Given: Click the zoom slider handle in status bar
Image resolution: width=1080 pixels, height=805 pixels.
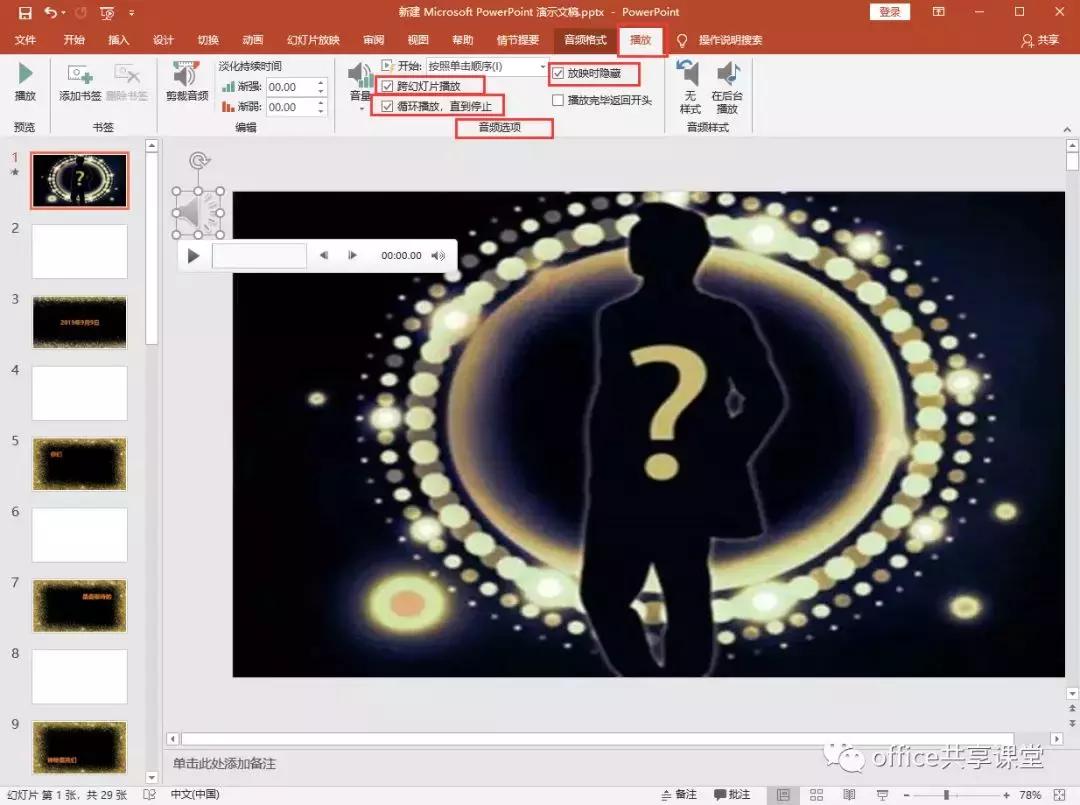Looking at the screenshot, I should (946, 795).
